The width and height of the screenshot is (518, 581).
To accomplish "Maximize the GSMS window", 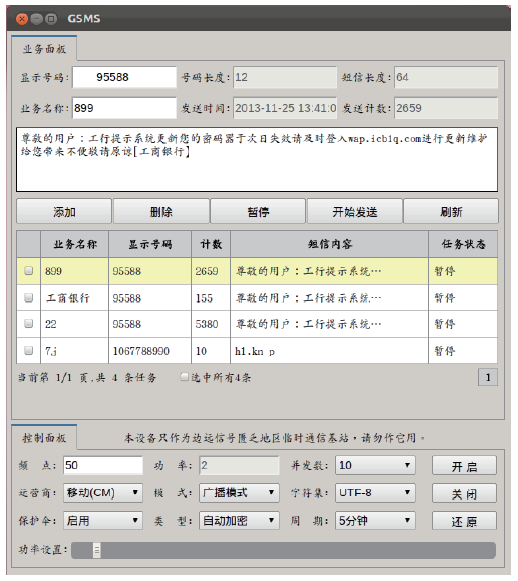I will tap(51, 19).
